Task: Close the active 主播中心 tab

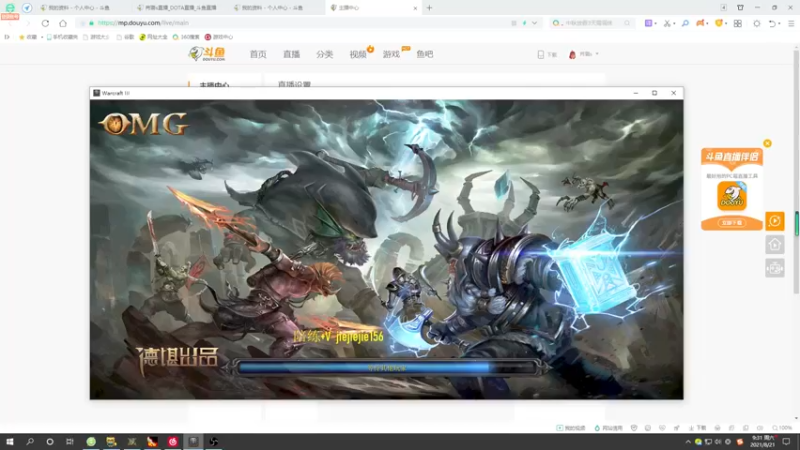Action: [x=415, y=8]
